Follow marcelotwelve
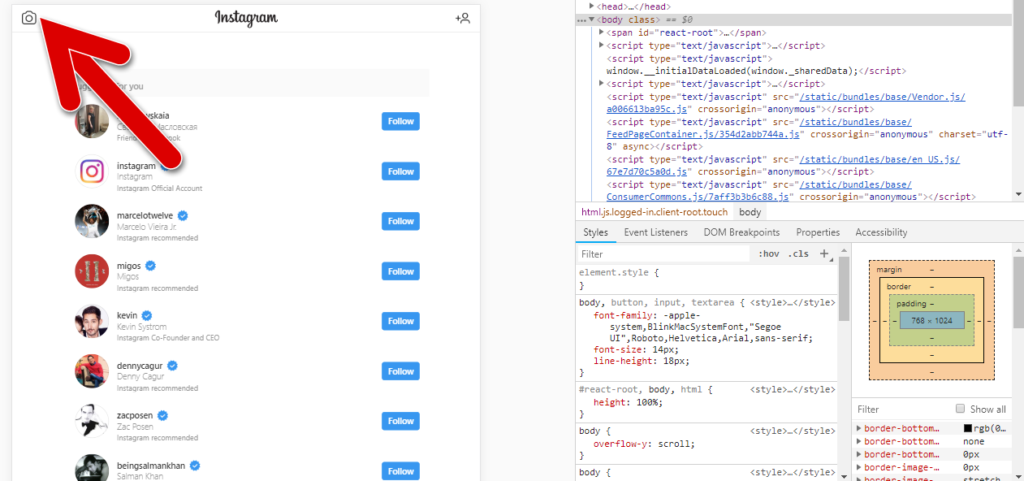The image size is (1024, 481). click(401, 221)
